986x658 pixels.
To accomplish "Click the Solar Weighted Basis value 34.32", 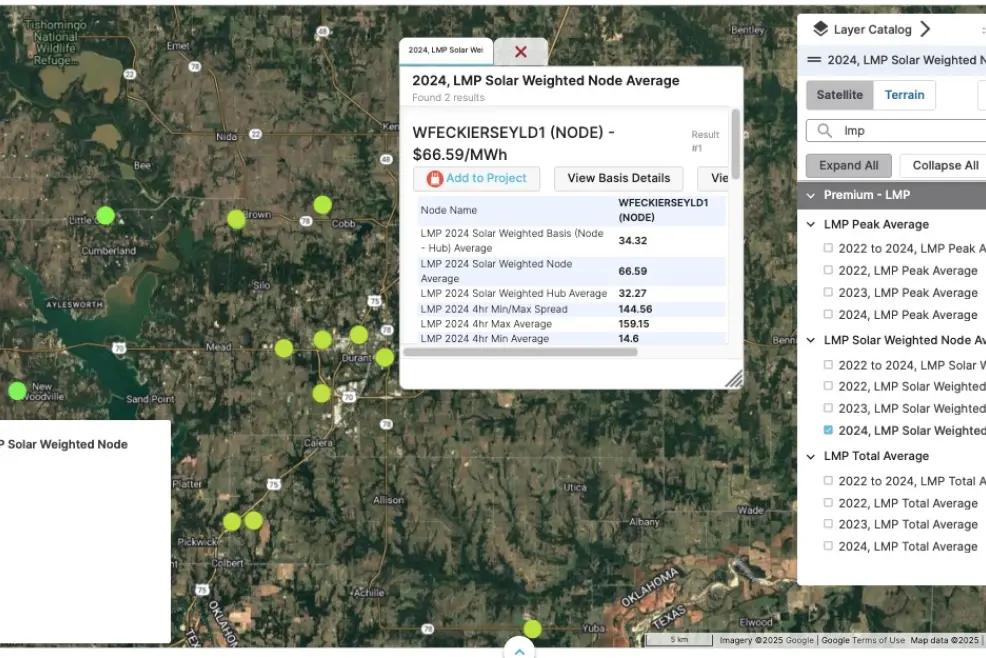I will (x=633, y=240).
